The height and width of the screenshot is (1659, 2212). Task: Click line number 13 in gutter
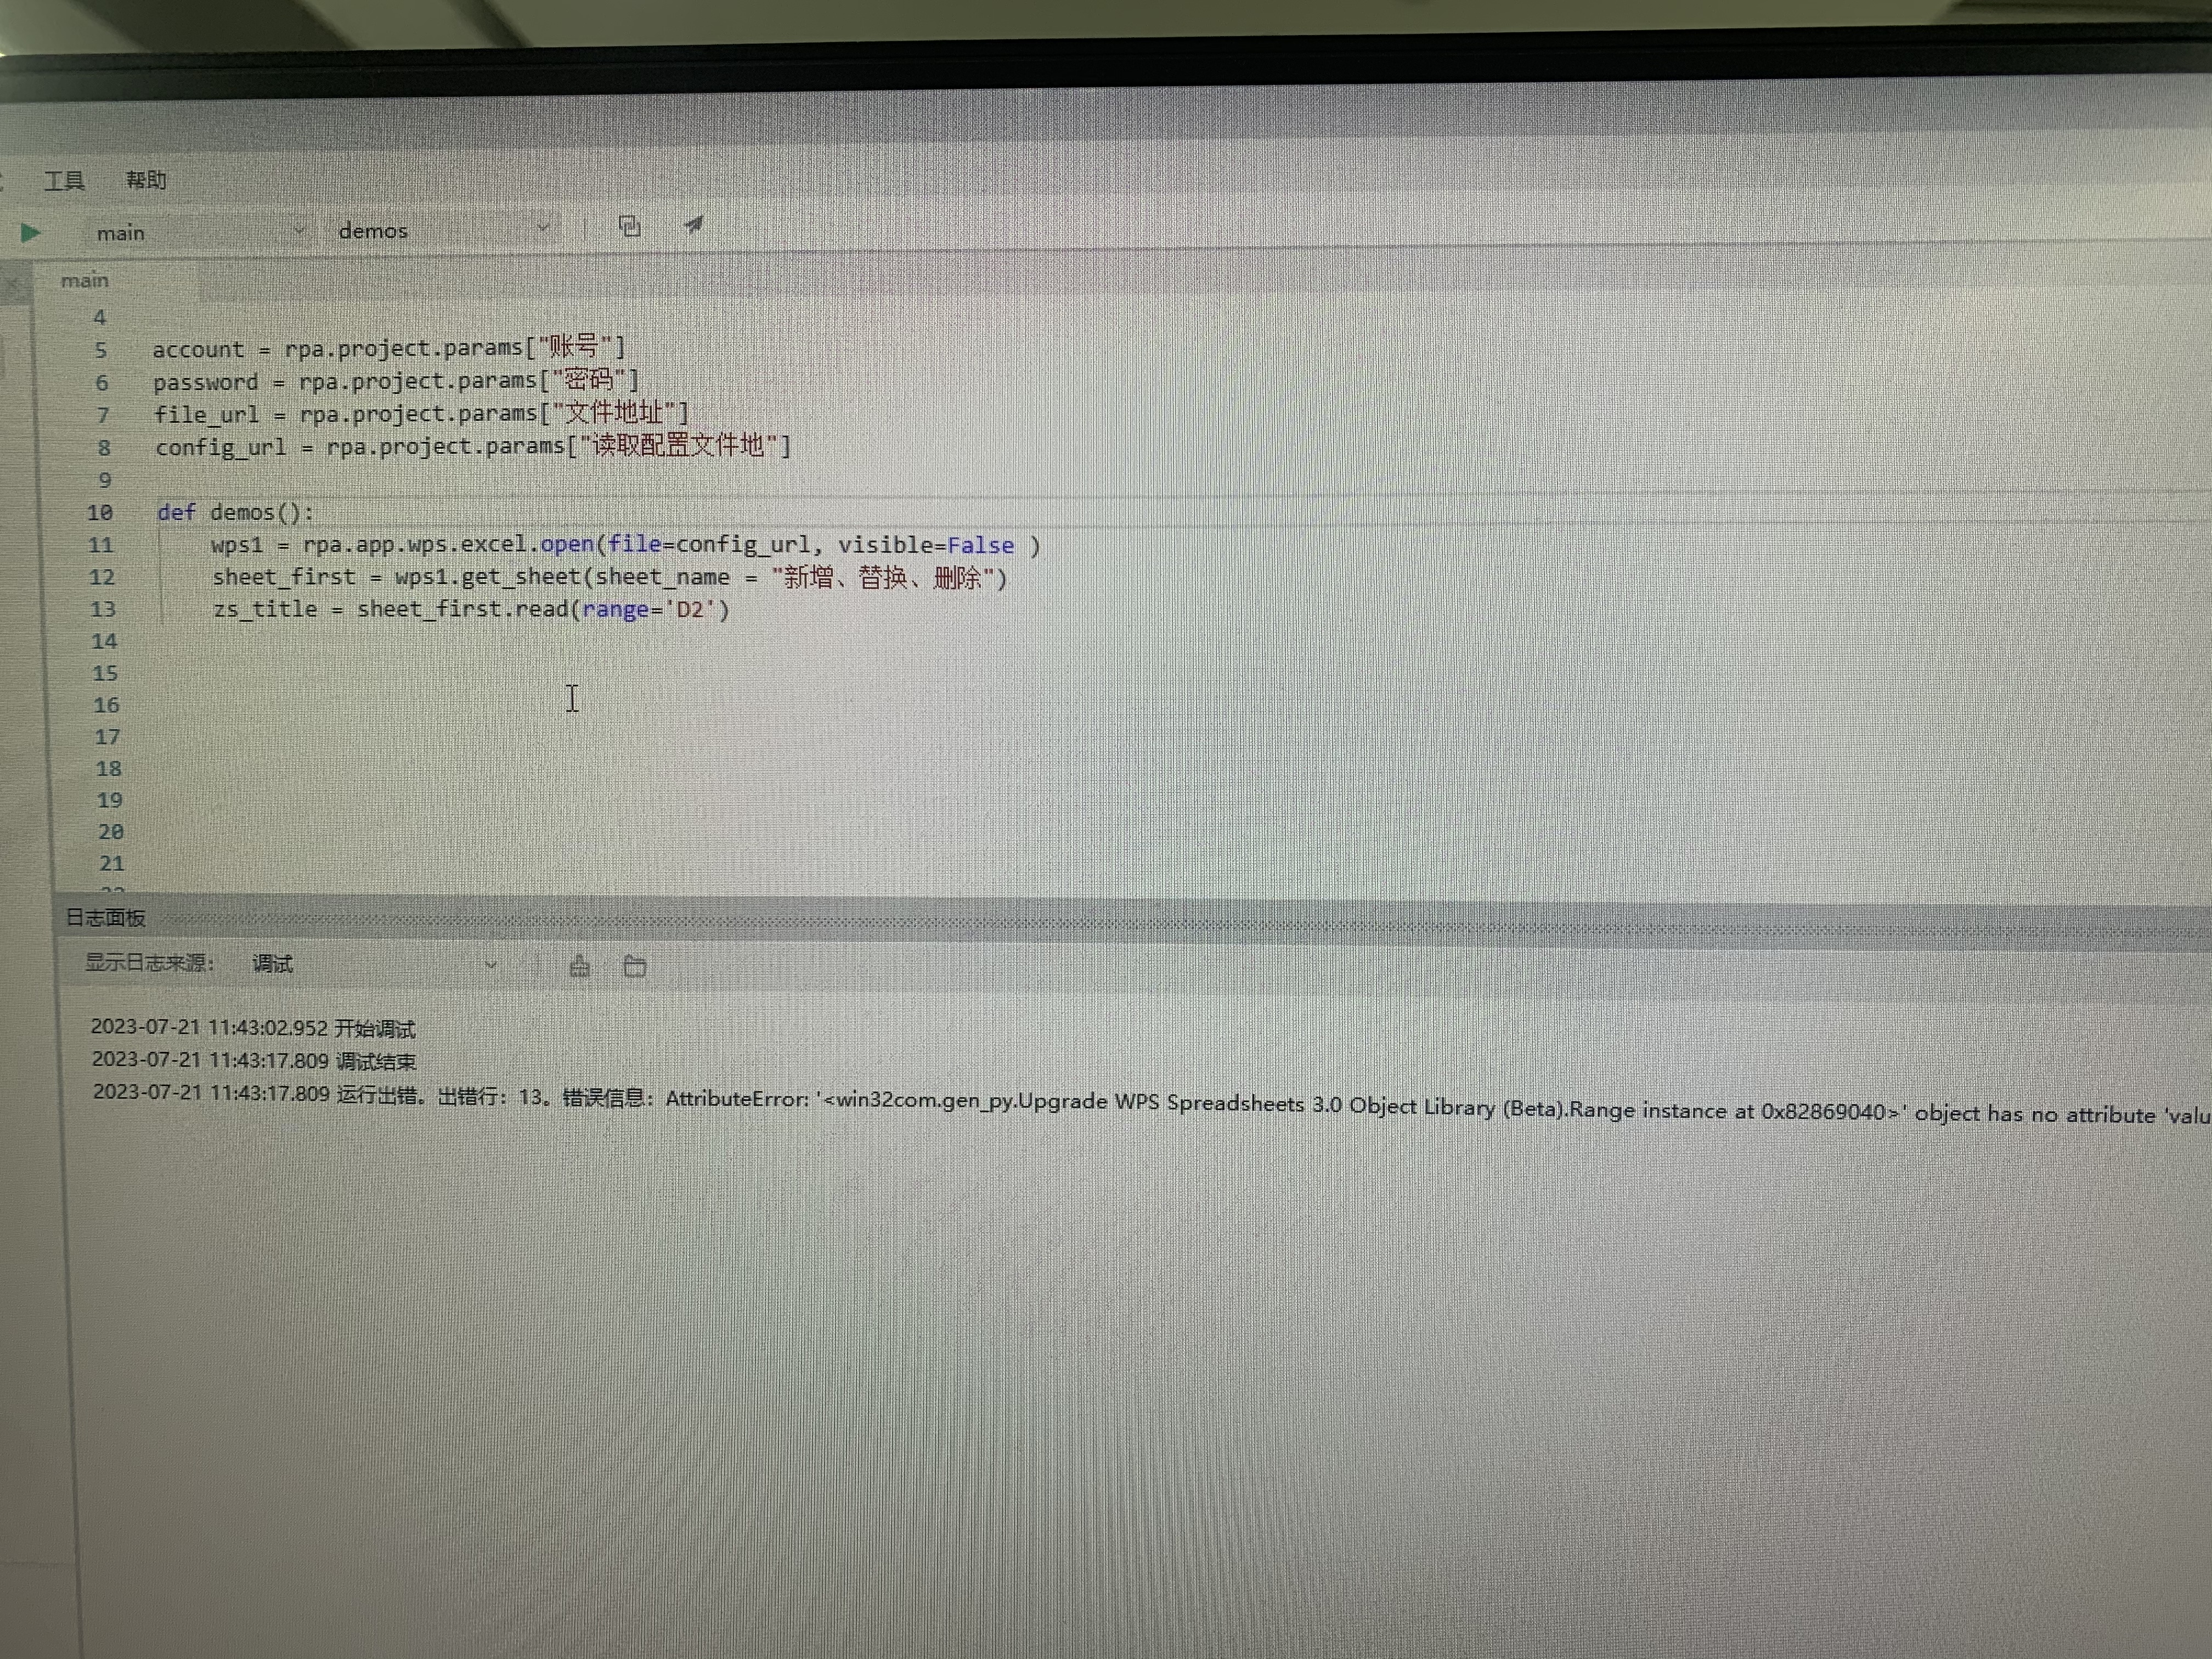[x=103, y=609]
